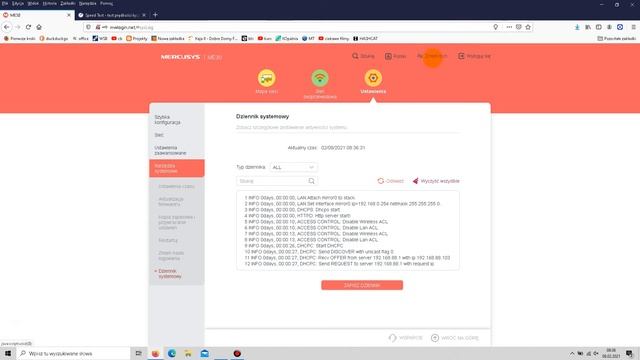Viewport: 640px width, 360px height.
Task: Click the Wyczyść wszystkie eraser icon
Action: 416,181
